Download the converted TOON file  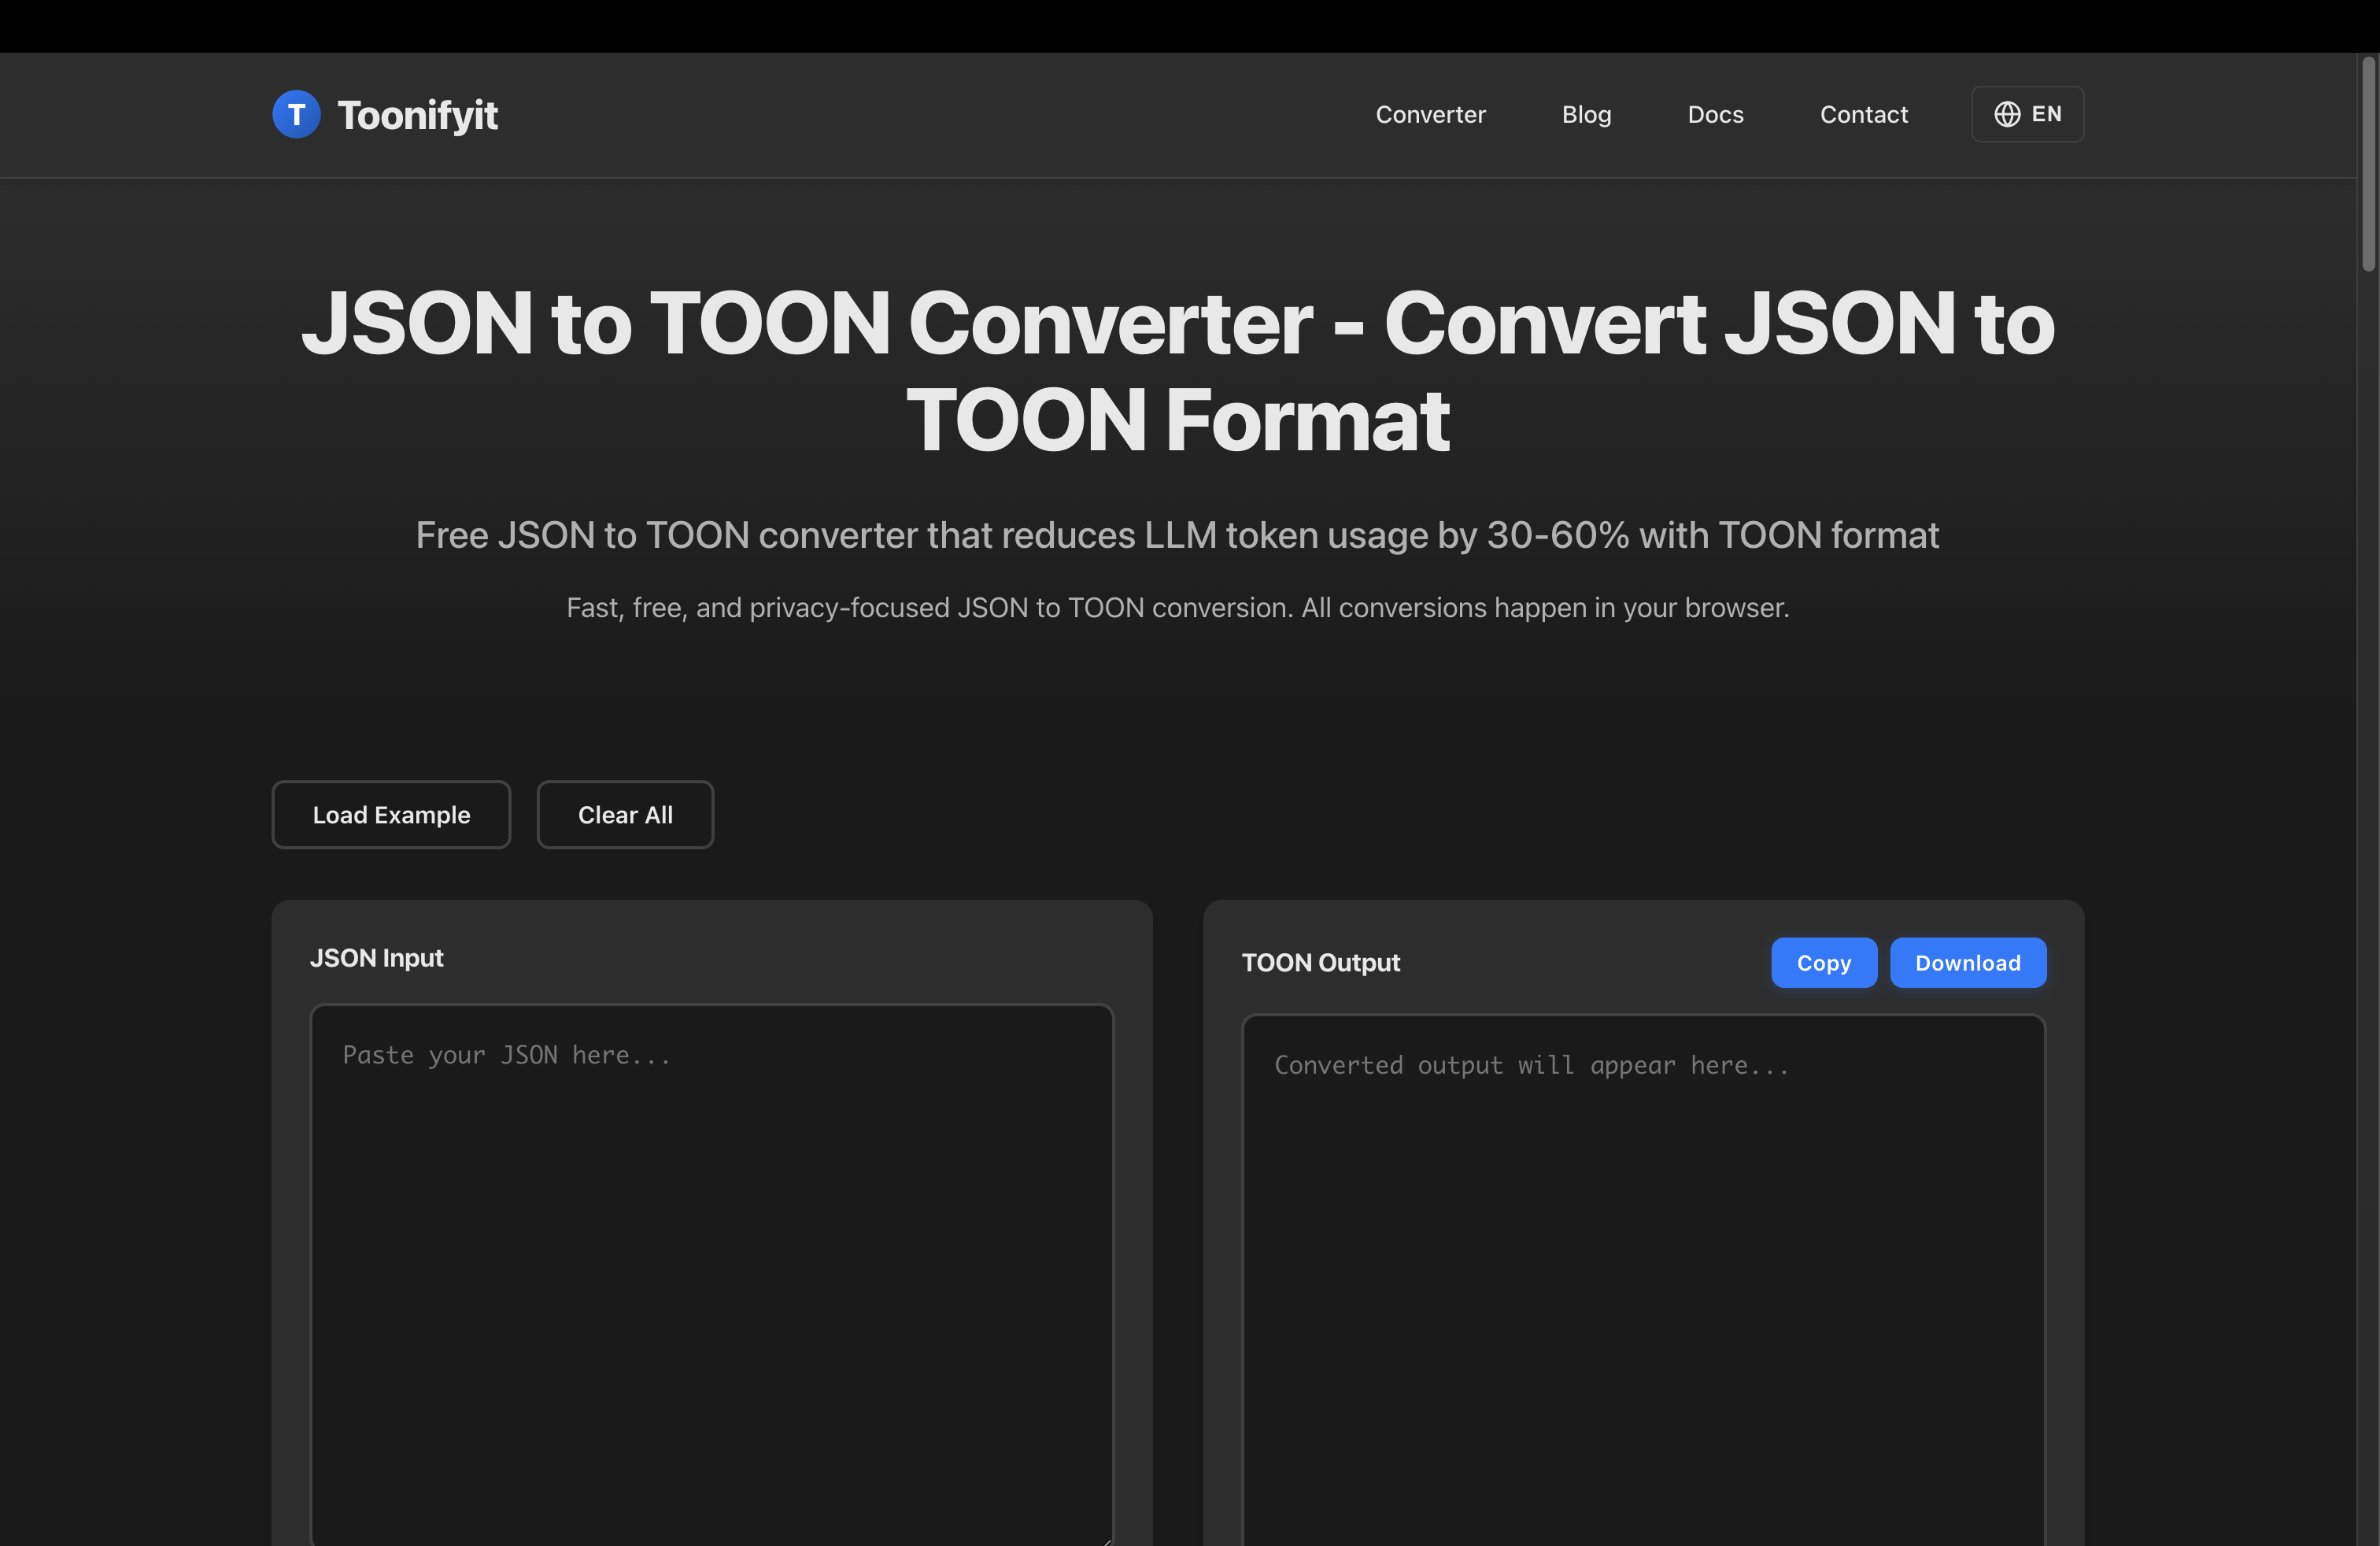pos(1967,962)
